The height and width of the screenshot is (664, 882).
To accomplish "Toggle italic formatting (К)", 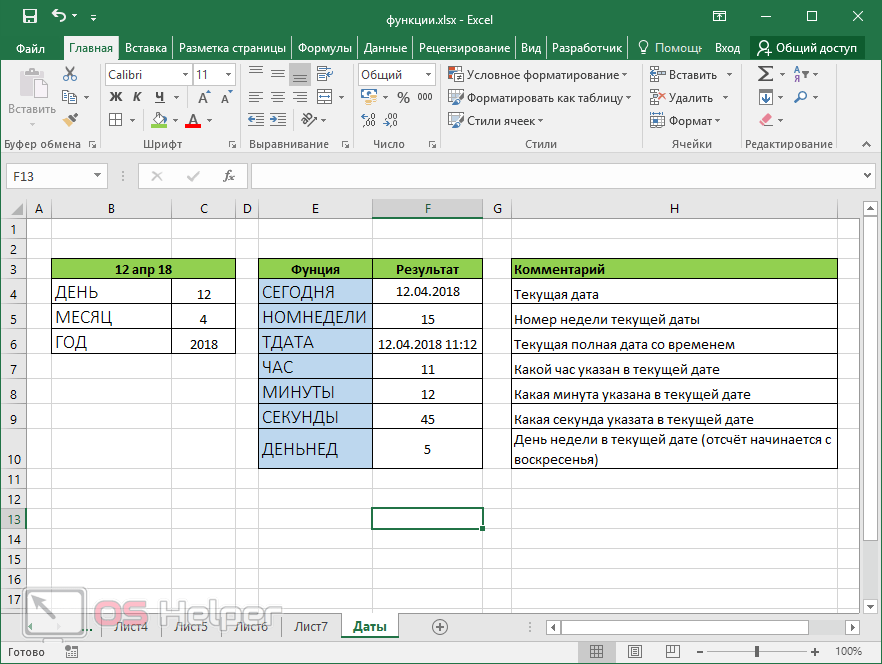I will click(135, 97).
